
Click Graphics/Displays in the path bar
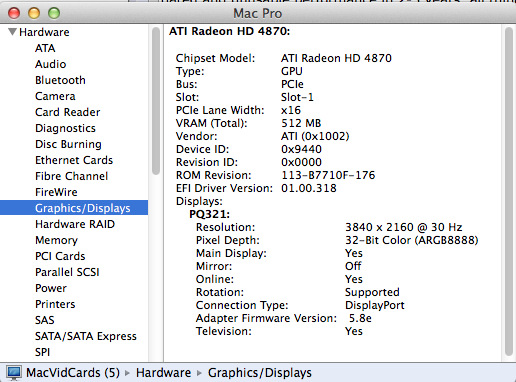[x=260, y=373]
